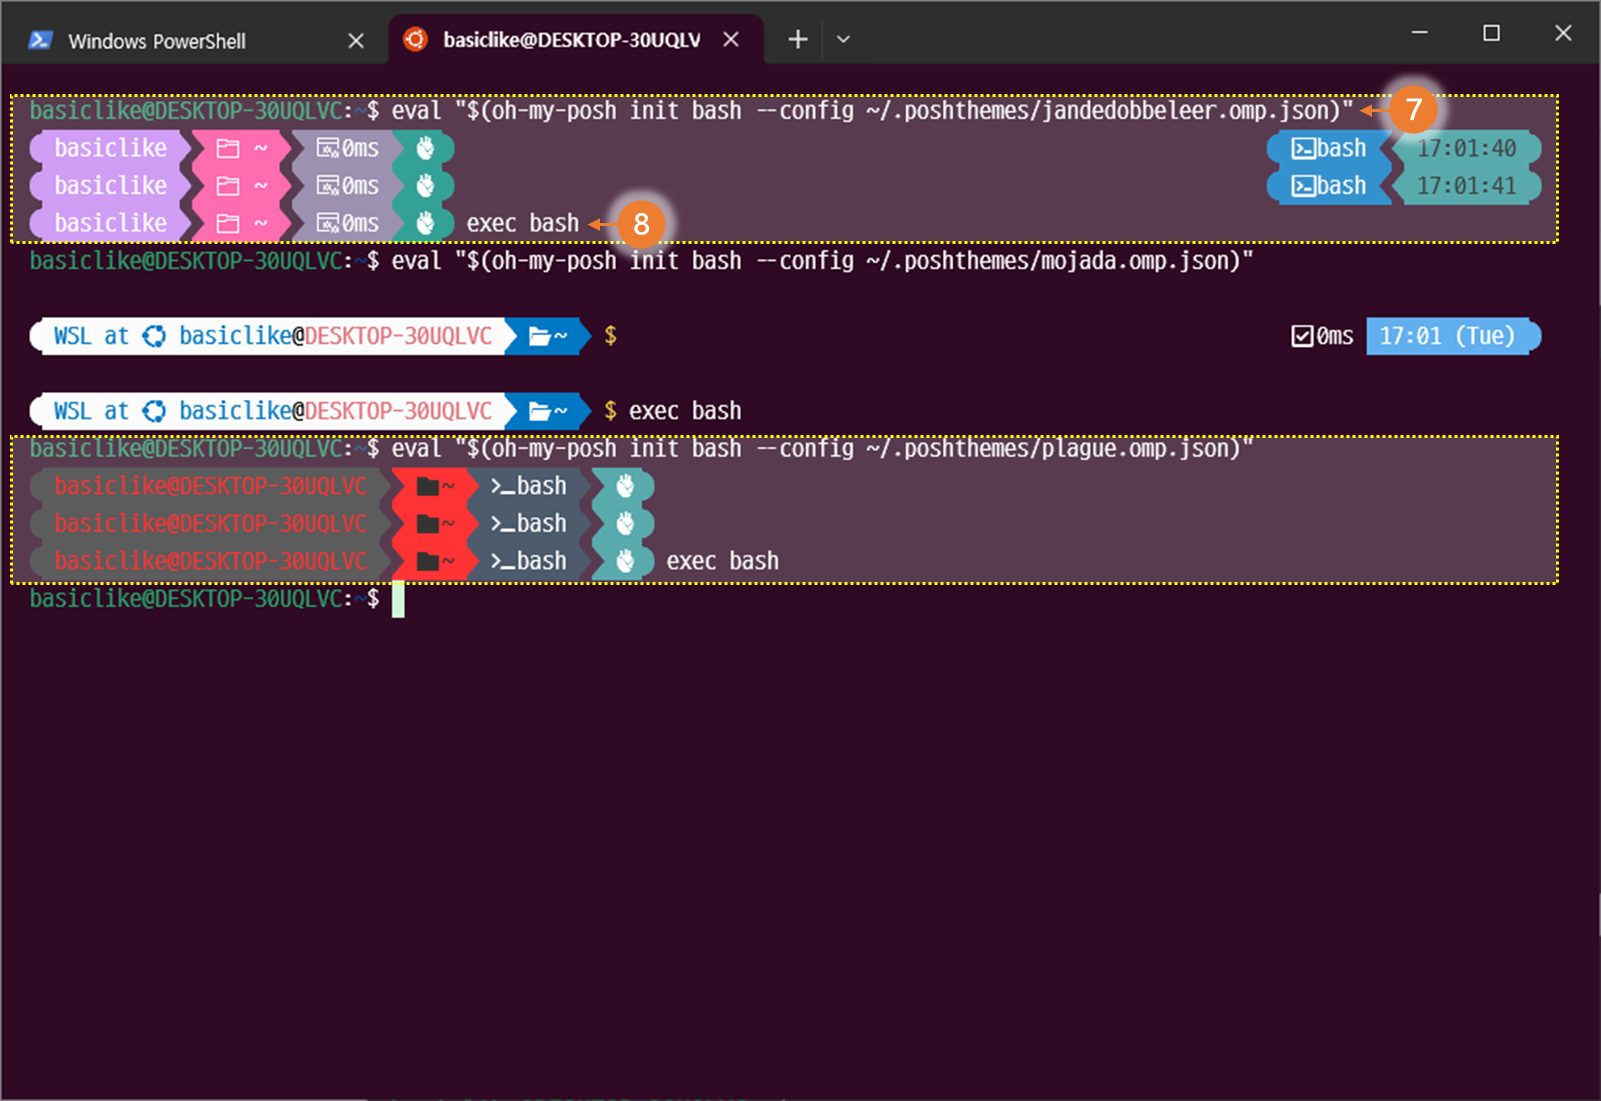This screenshot has height=1101, width=1601.
Task: Close the Windows PowerShell tab
Action: coord(356,41)
